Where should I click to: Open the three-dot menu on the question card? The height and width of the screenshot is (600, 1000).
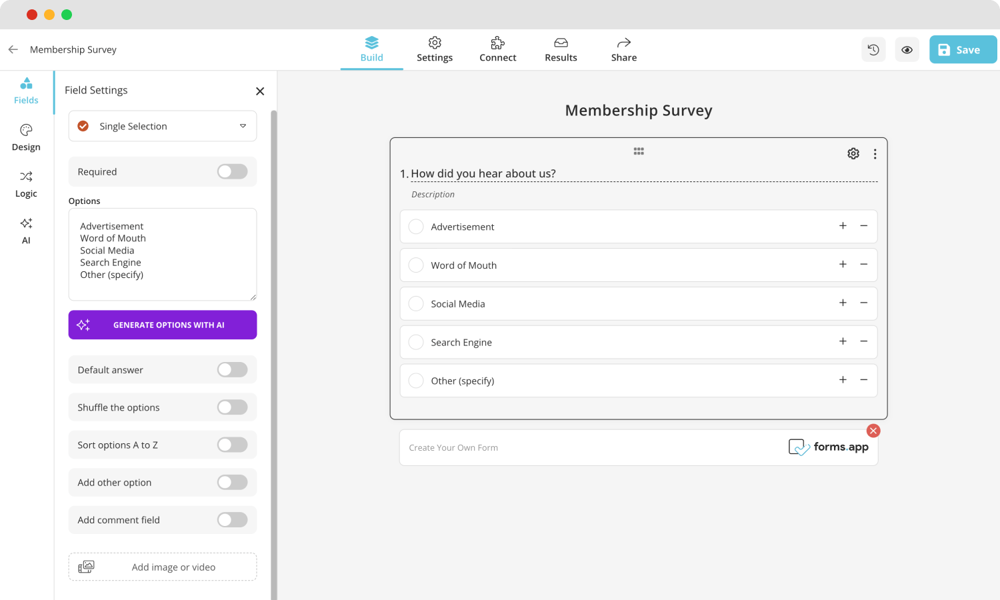click(875, 153)
